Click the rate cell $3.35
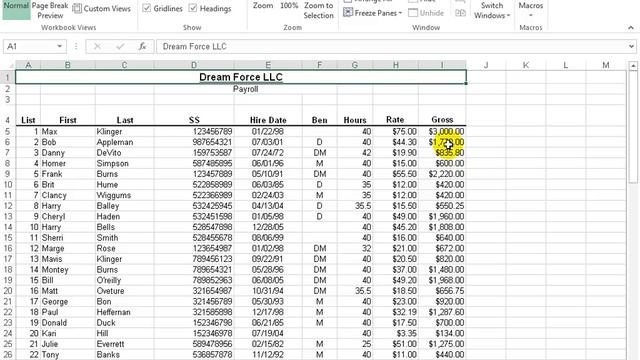Screen dimensions: 640x360 click(x=396, y=333)
